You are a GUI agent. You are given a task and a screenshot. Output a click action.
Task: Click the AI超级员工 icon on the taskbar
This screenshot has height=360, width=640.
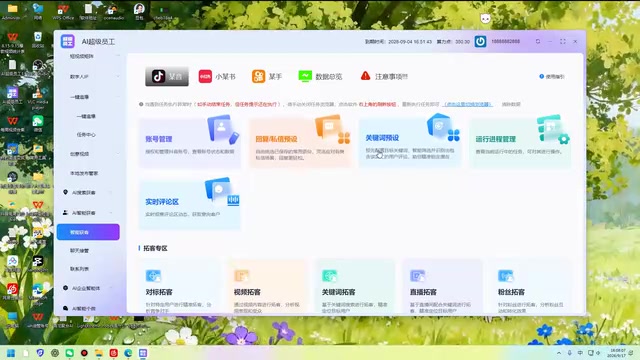coord(143,353)
